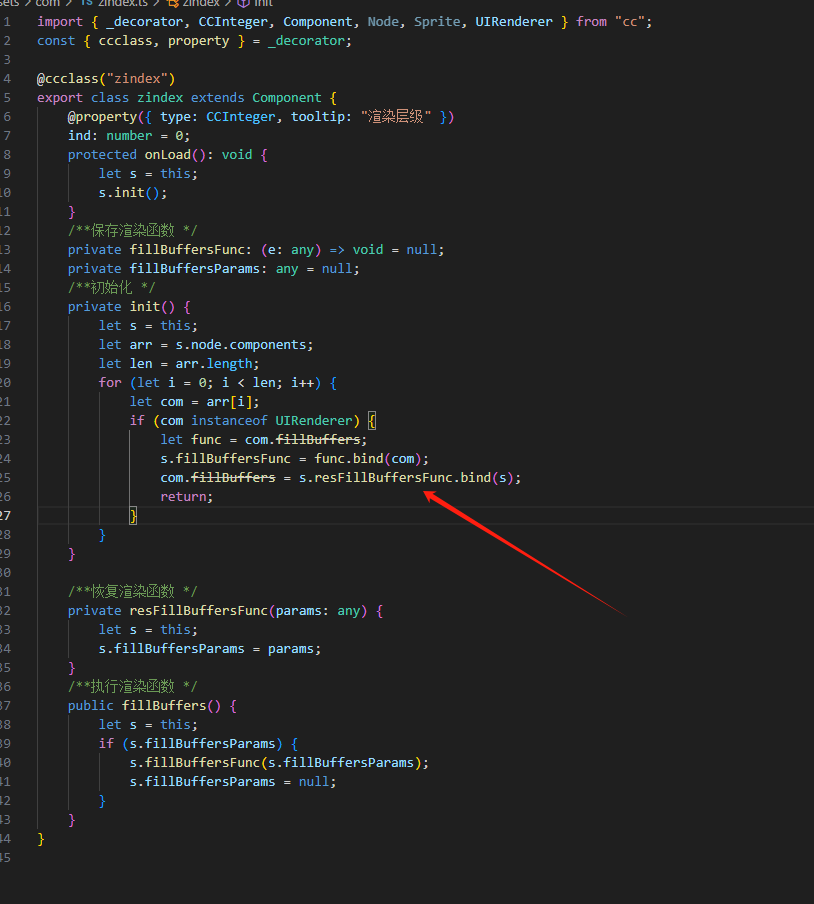Click the comment '/**恢复渲染函数 */'
The height and width of the screenshot is (904, 814).
click(x=133, y=592)
